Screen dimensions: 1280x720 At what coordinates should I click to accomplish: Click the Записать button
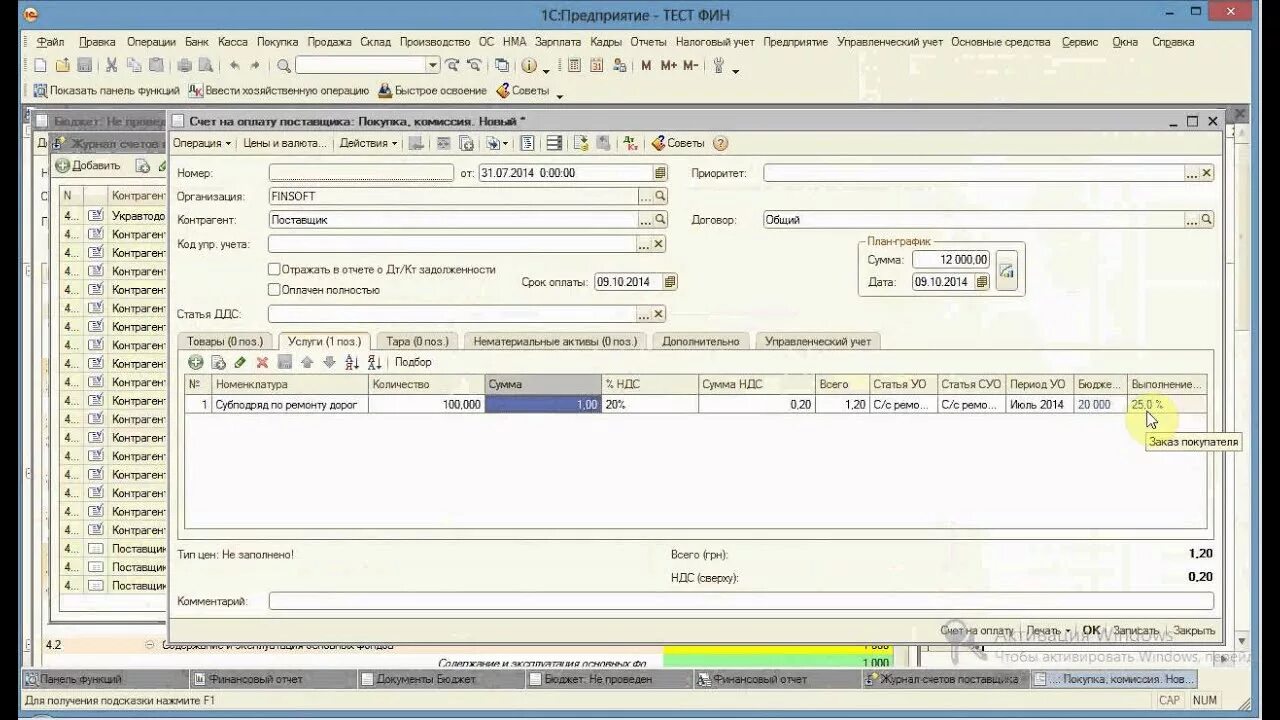point(1136,631)
